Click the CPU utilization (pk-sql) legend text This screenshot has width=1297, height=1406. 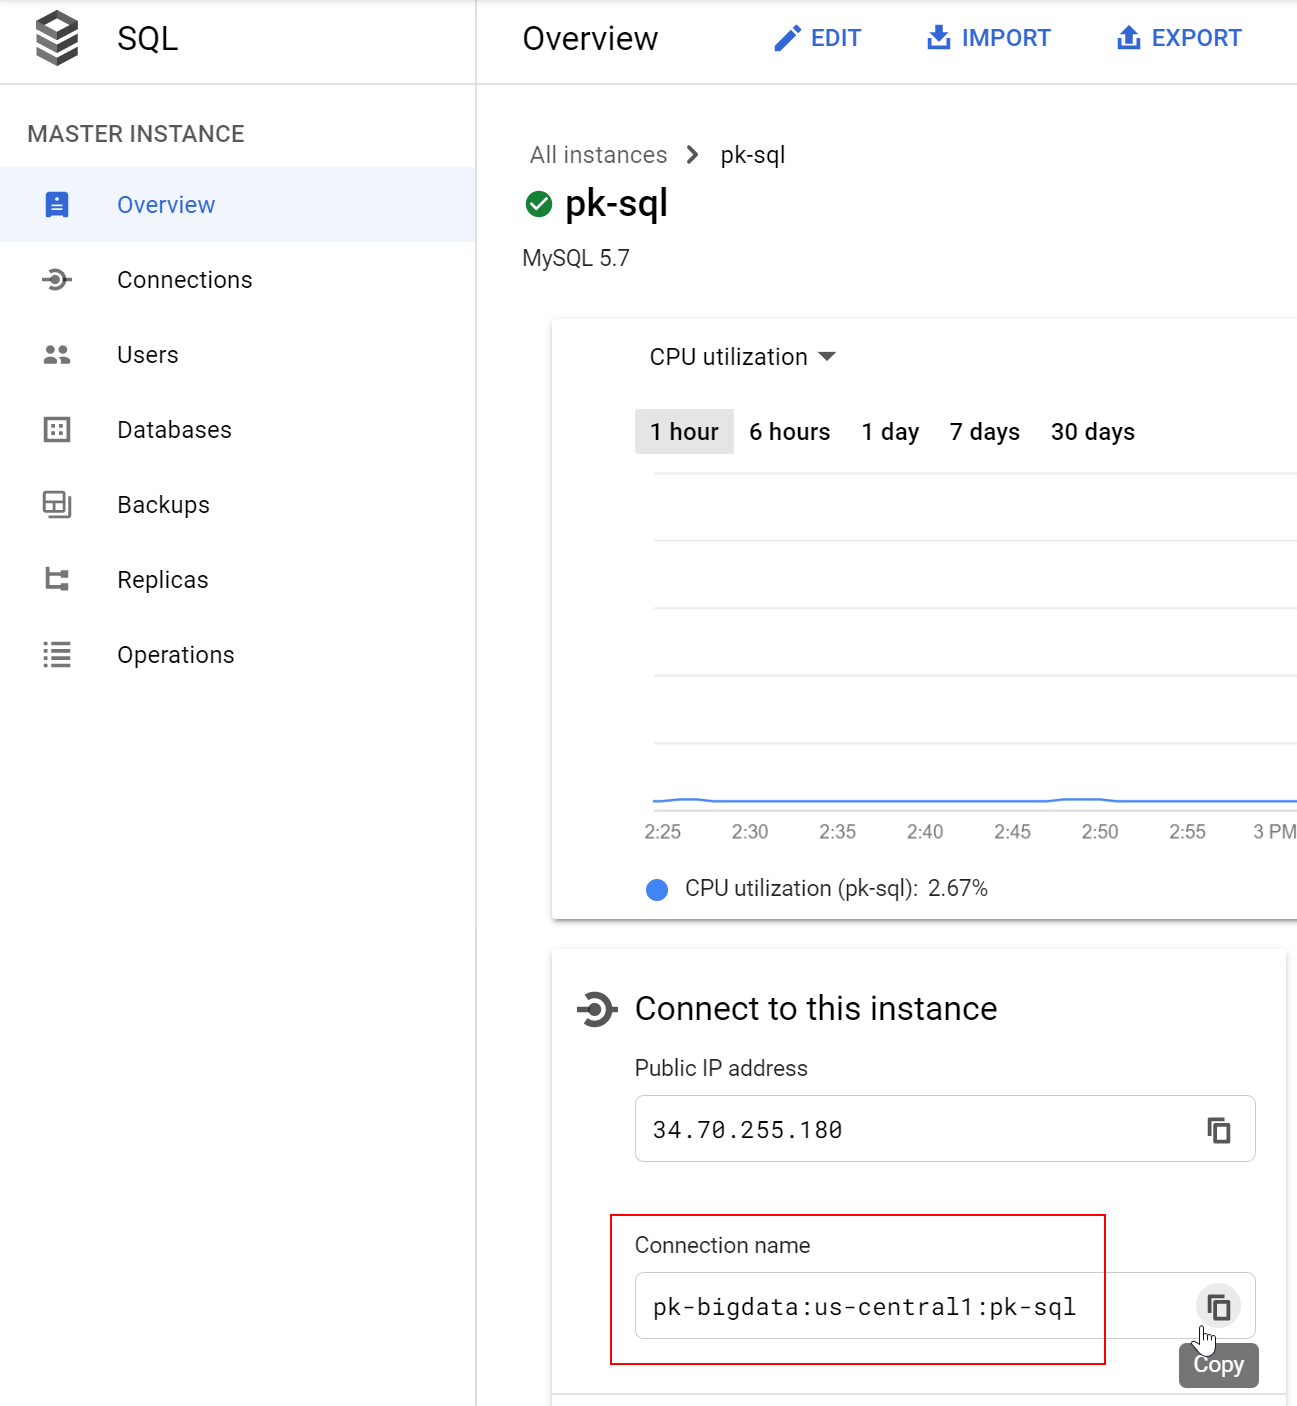point(836,889)
